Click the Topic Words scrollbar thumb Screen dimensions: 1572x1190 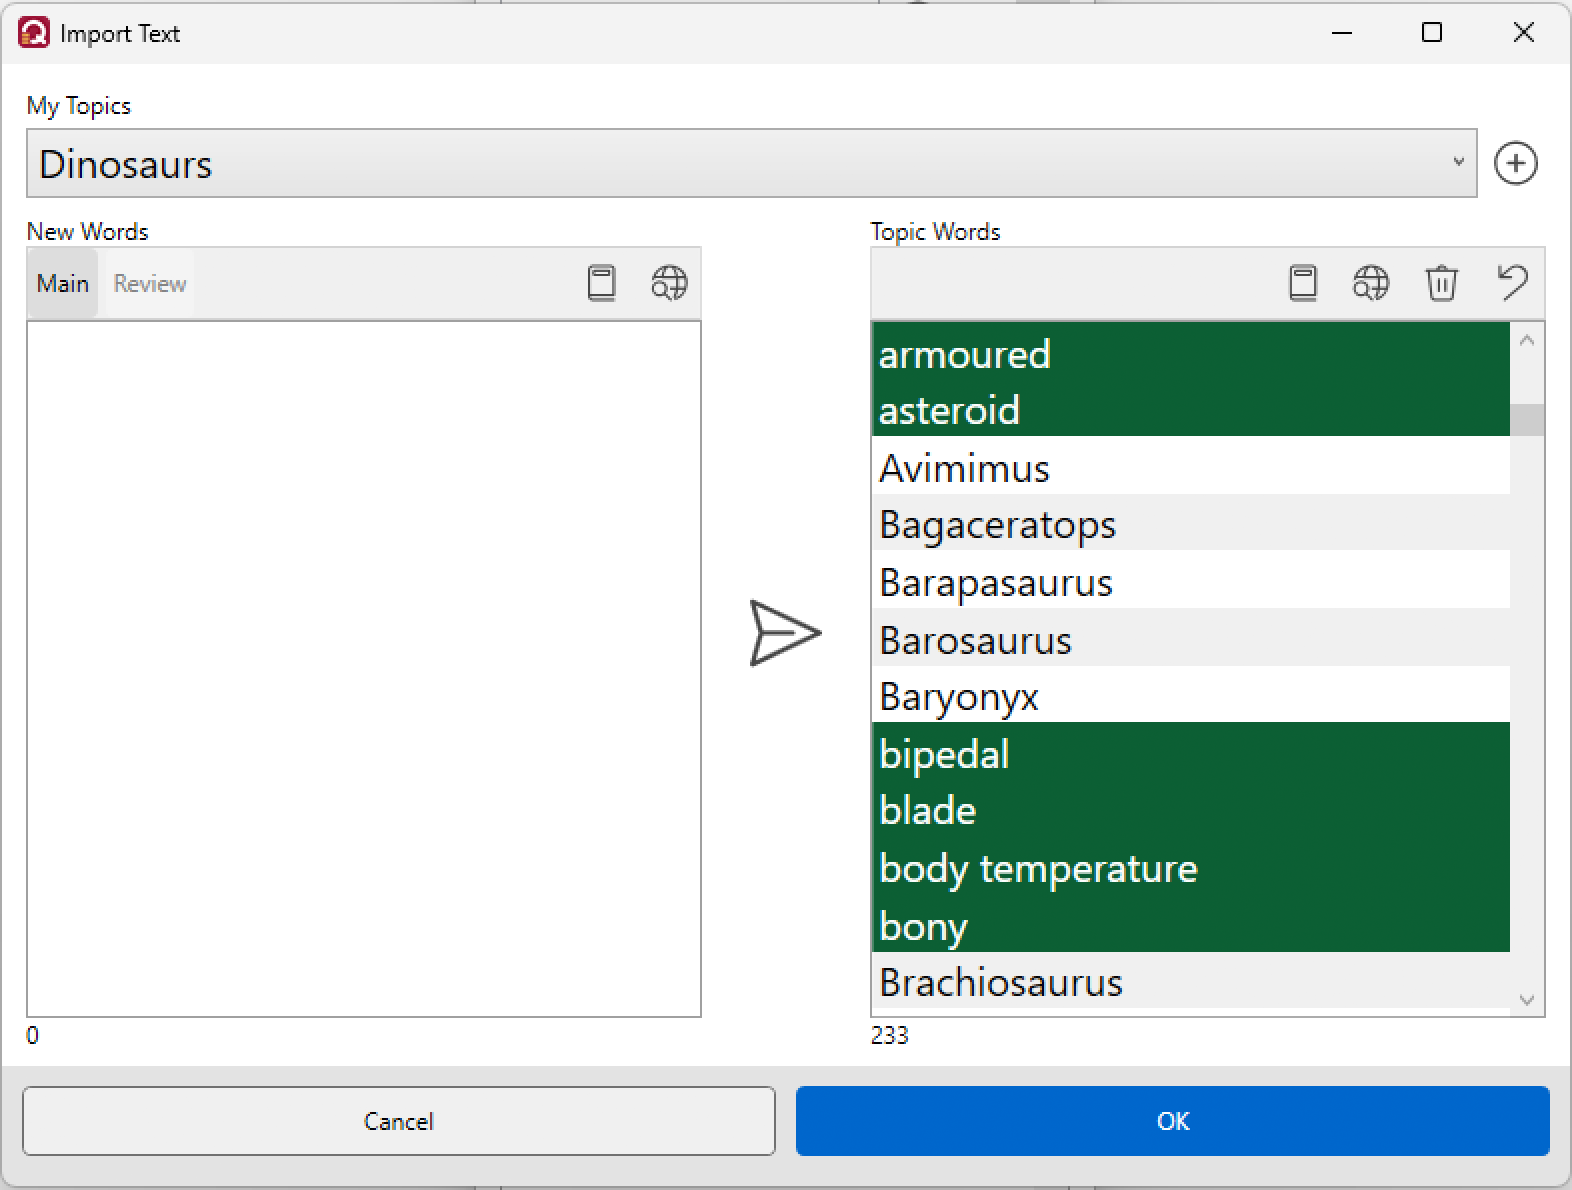pyautogui.click(x=1527, y=420)
